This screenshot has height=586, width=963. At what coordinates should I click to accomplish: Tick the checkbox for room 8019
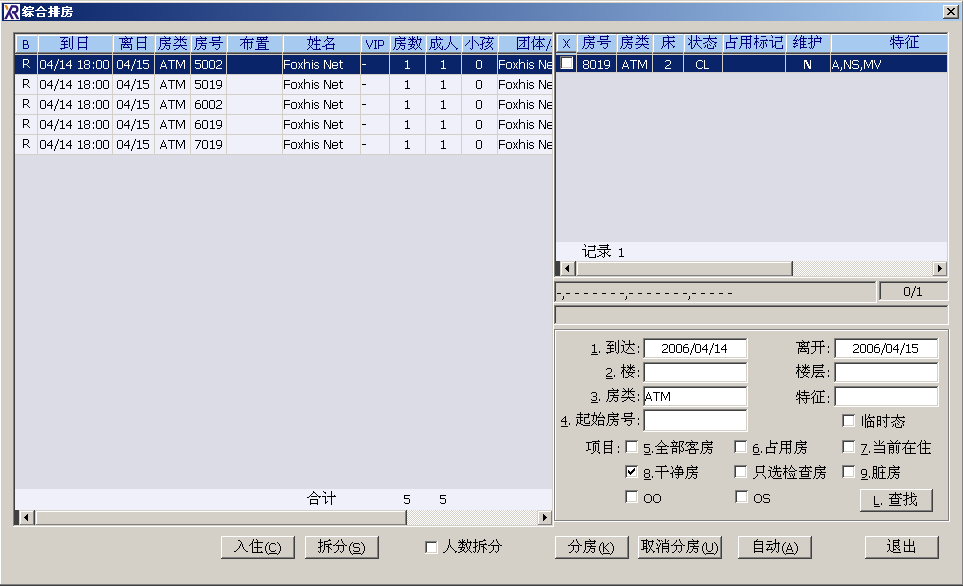tap(567, 64)
